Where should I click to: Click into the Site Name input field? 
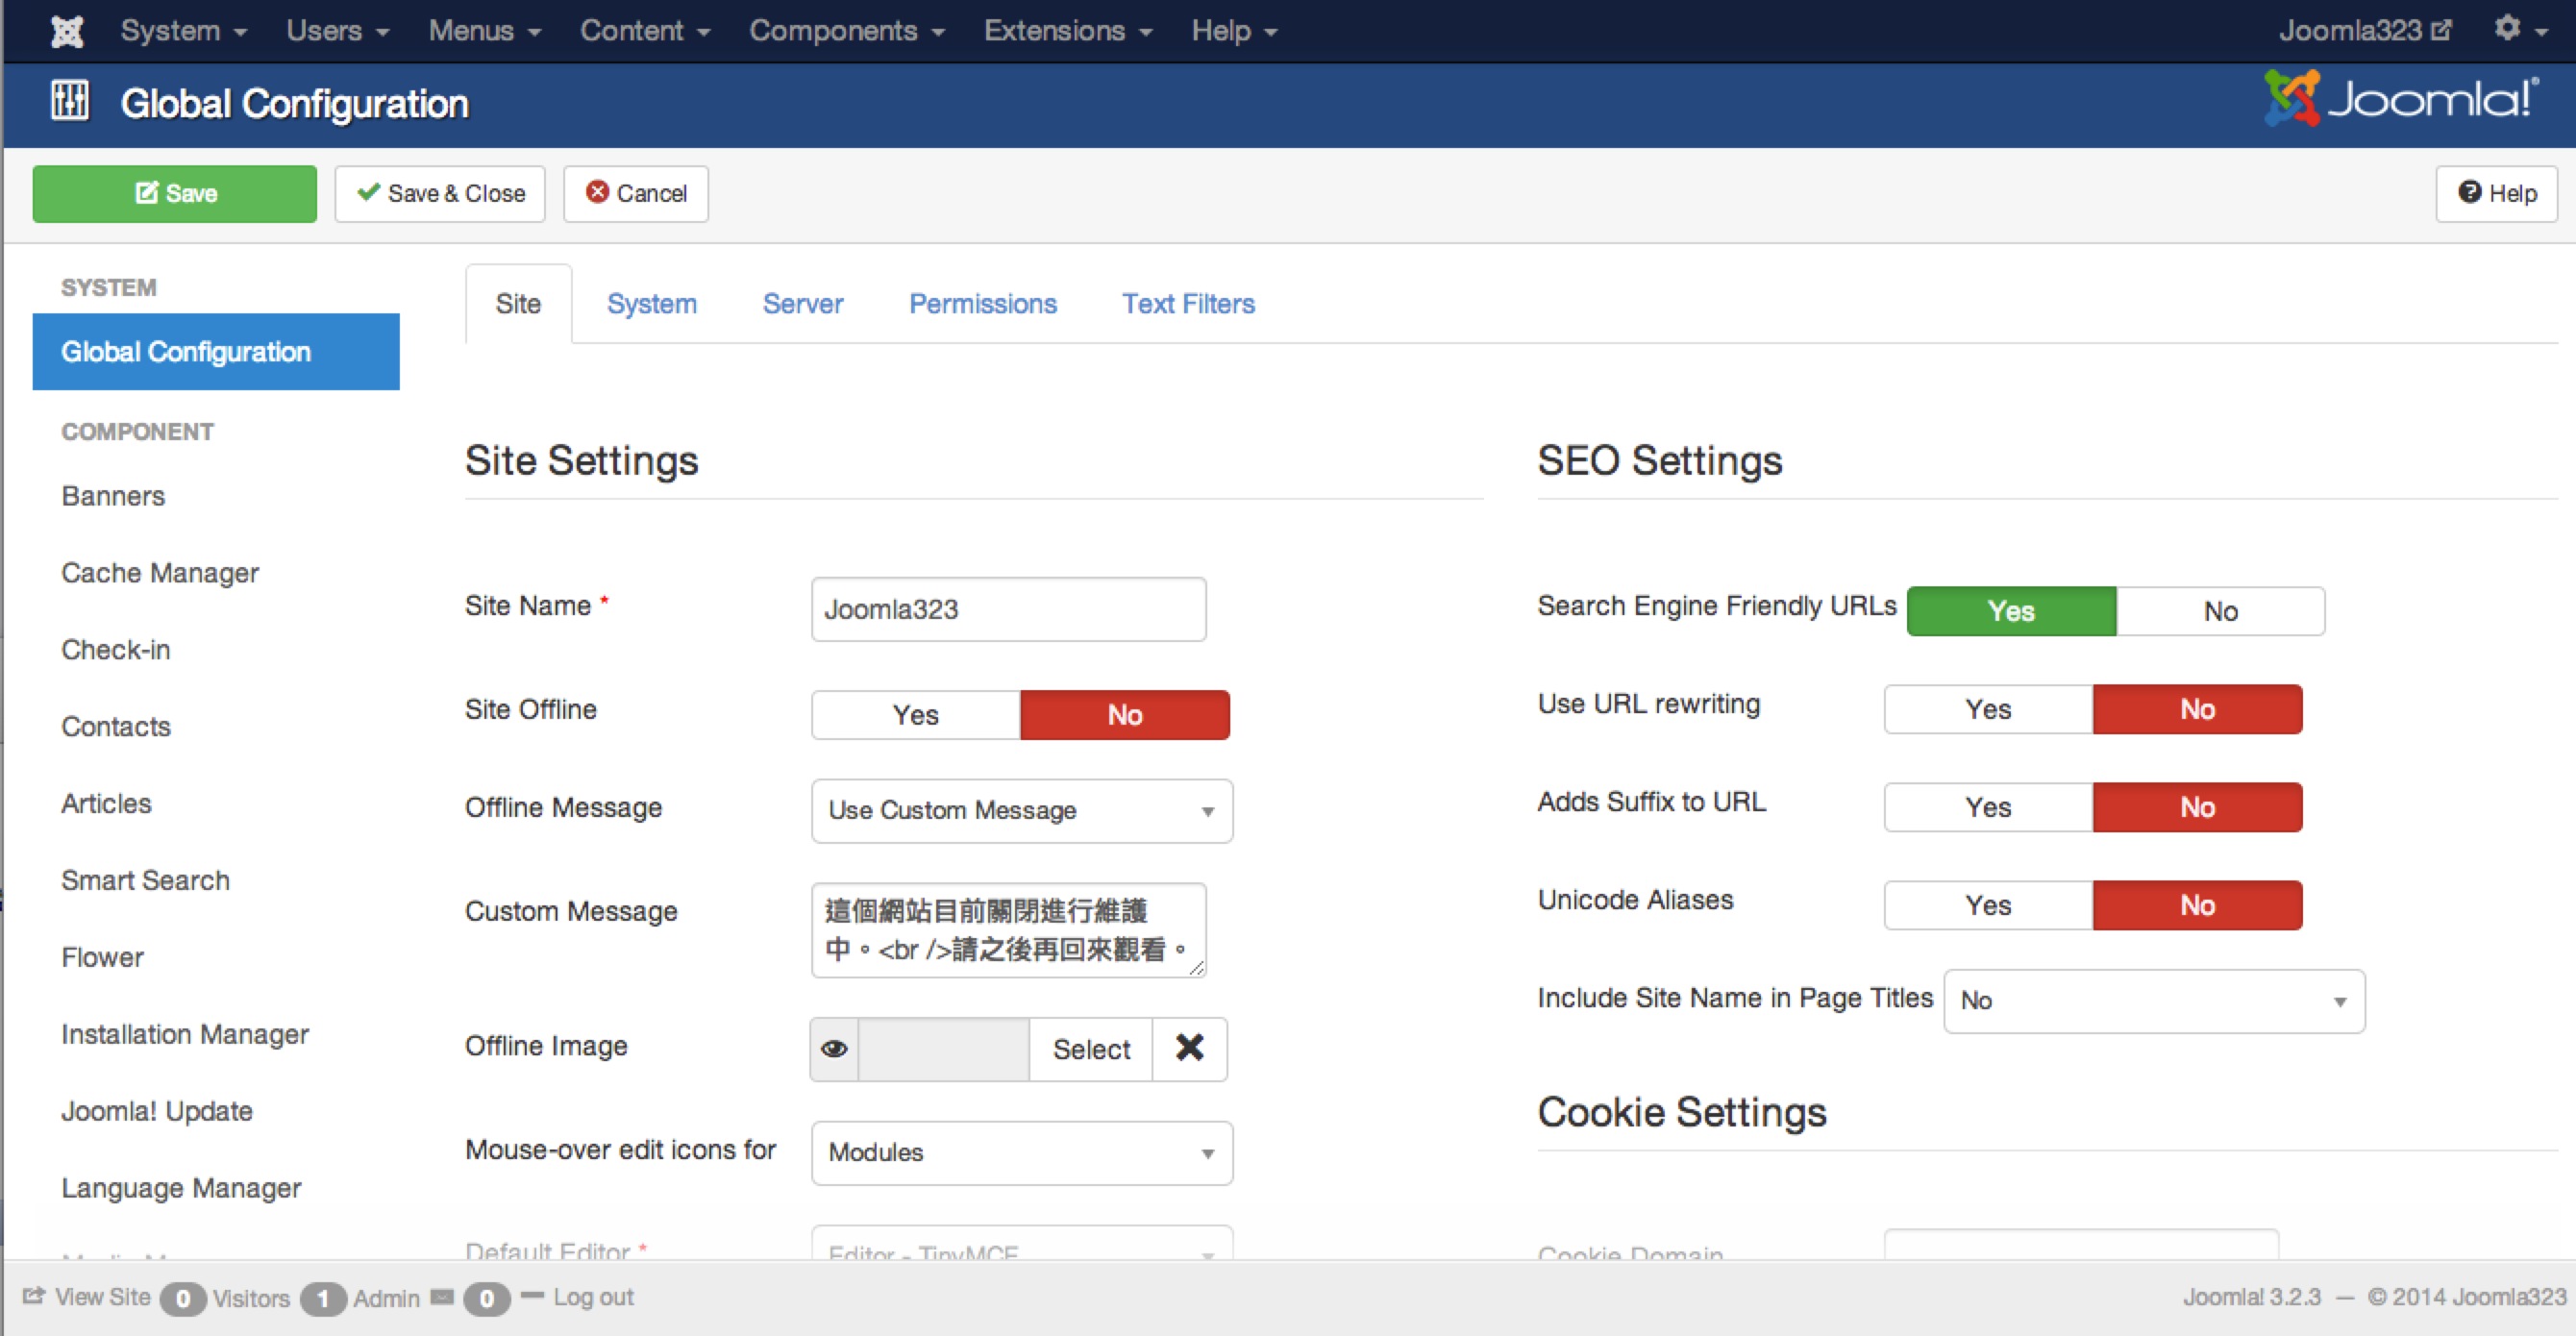click(x=1008, y=609)
